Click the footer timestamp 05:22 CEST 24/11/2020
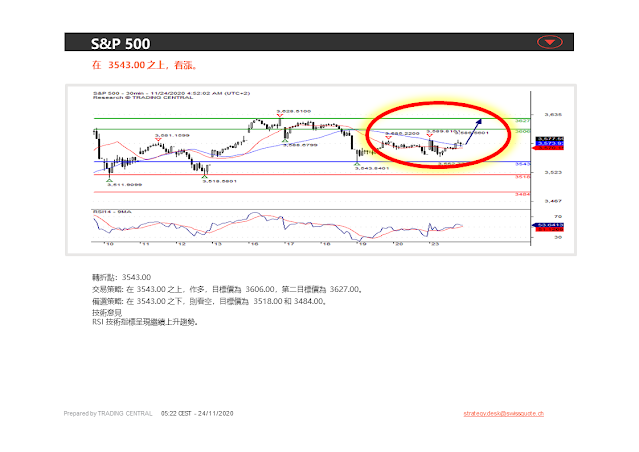The width and height of the screenshot is (639, 452). [197, 413]
